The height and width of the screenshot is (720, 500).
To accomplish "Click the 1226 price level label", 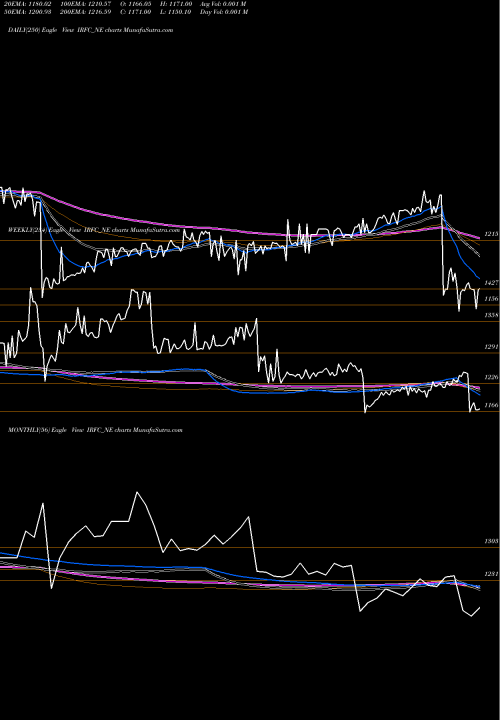I will coord(491,377).
